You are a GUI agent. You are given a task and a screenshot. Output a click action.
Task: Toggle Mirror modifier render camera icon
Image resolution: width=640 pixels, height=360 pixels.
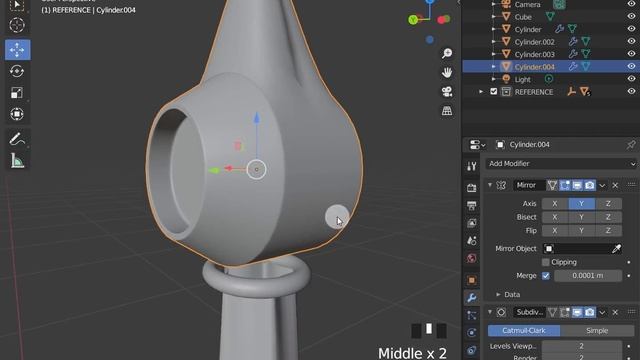[x=590, y=185]
